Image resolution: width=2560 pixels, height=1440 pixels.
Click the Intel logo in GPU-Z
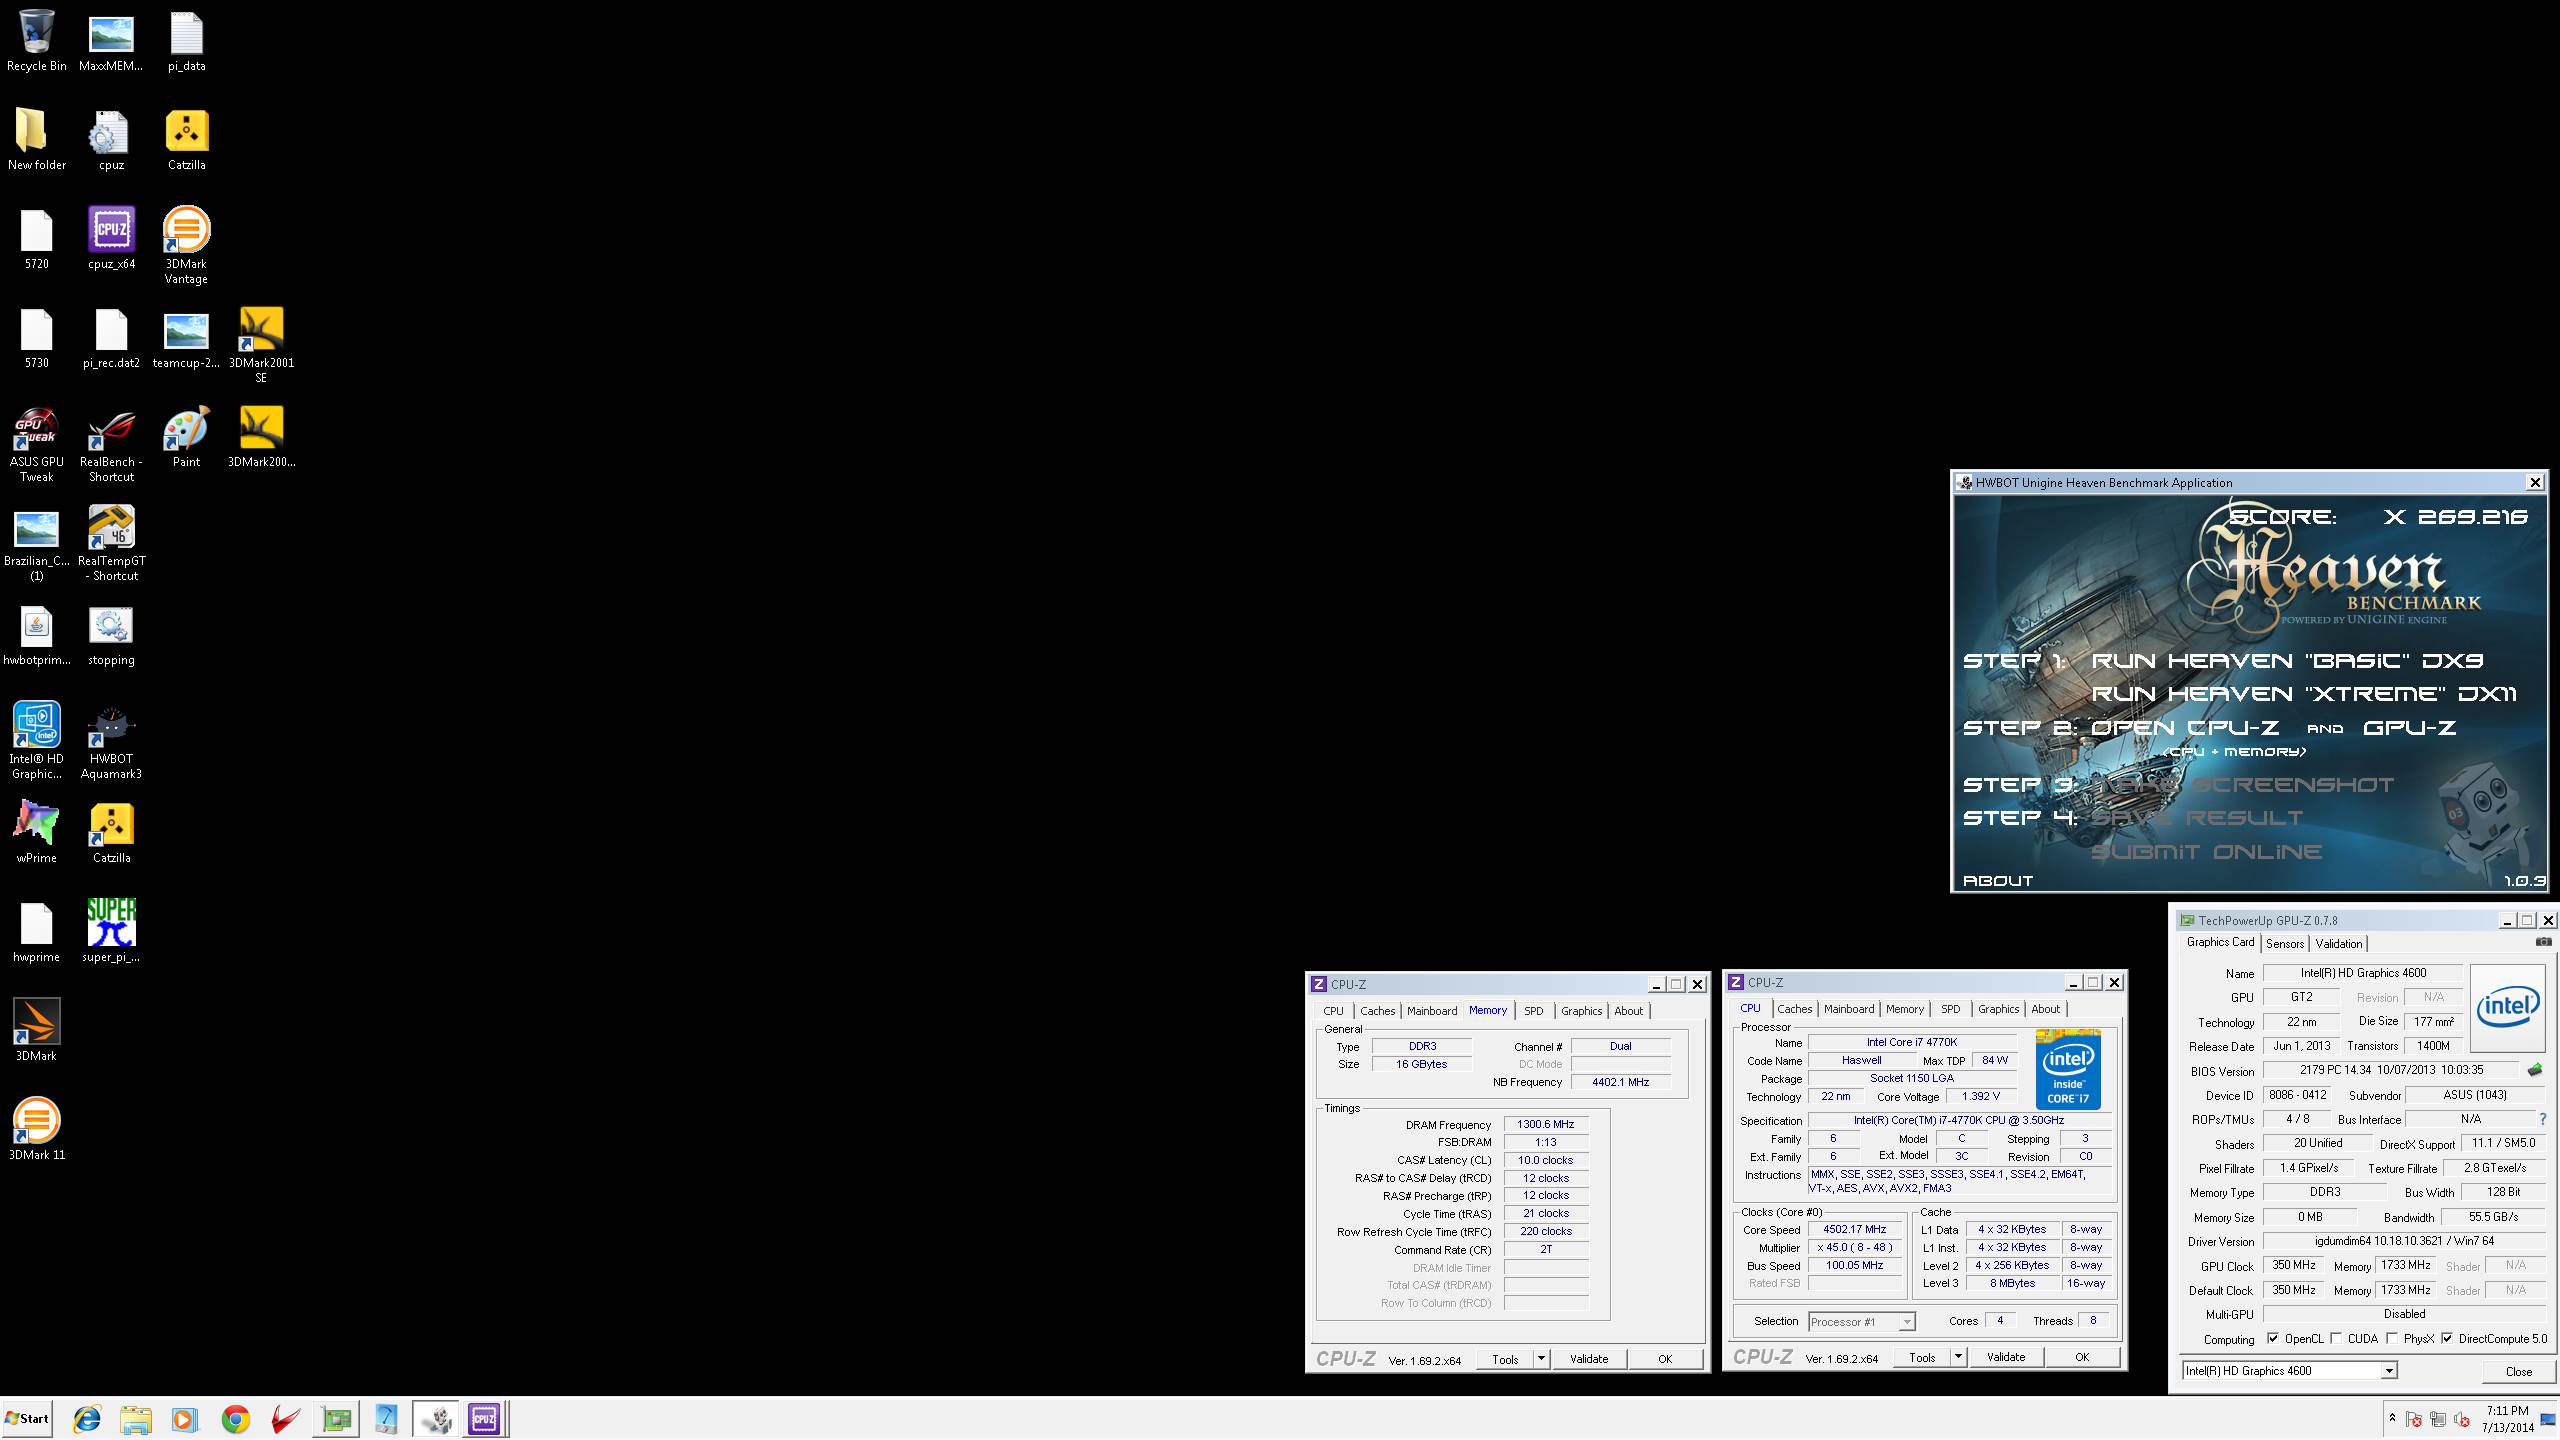2507,1007
